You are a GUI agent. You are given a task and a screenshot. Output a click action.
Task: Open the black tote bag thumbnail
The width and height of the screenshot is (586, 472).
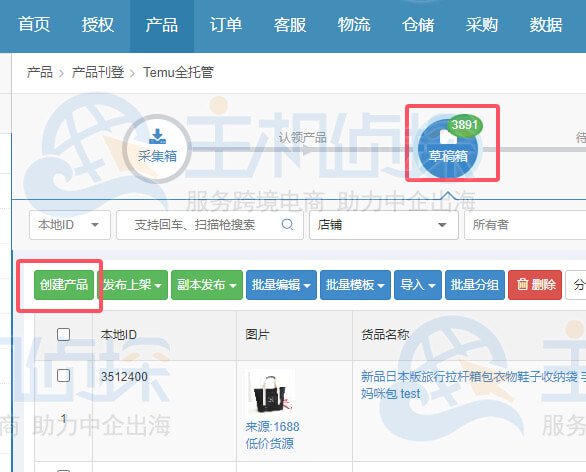pos(270,392)
